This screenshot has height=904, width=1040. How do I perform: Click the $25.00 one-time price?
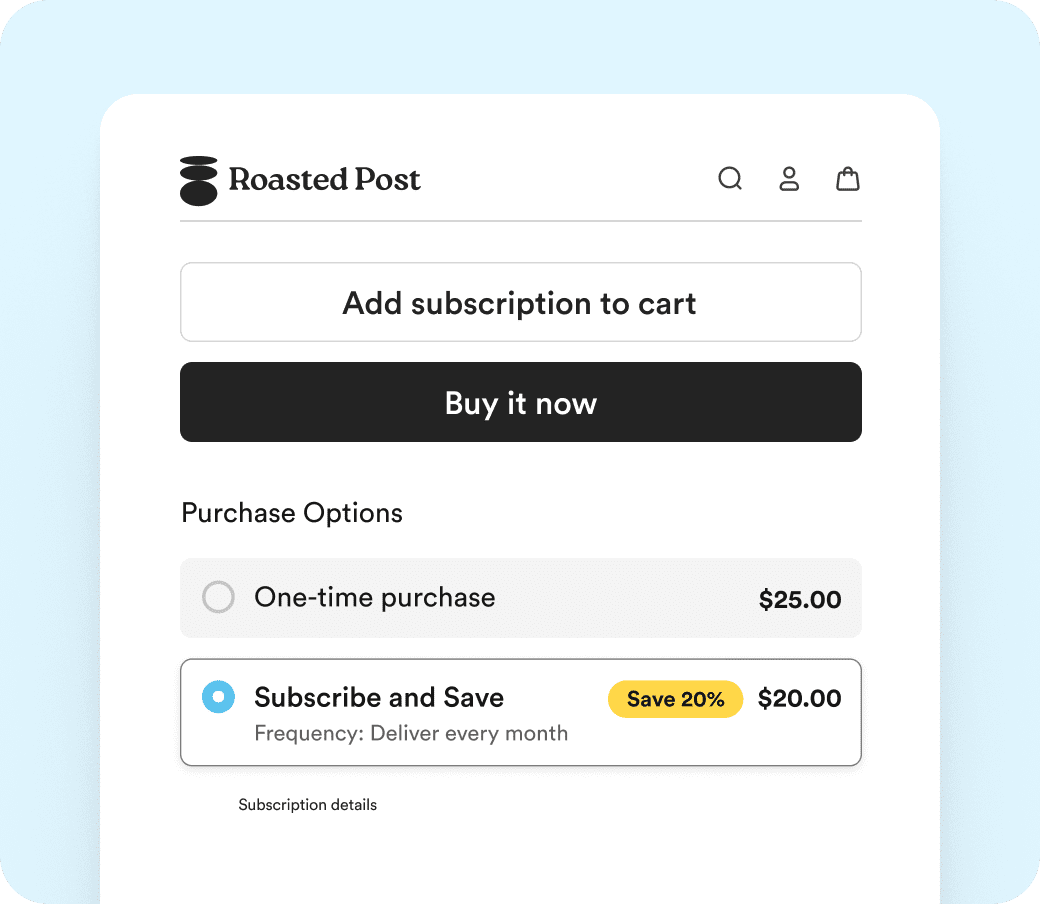800,600
